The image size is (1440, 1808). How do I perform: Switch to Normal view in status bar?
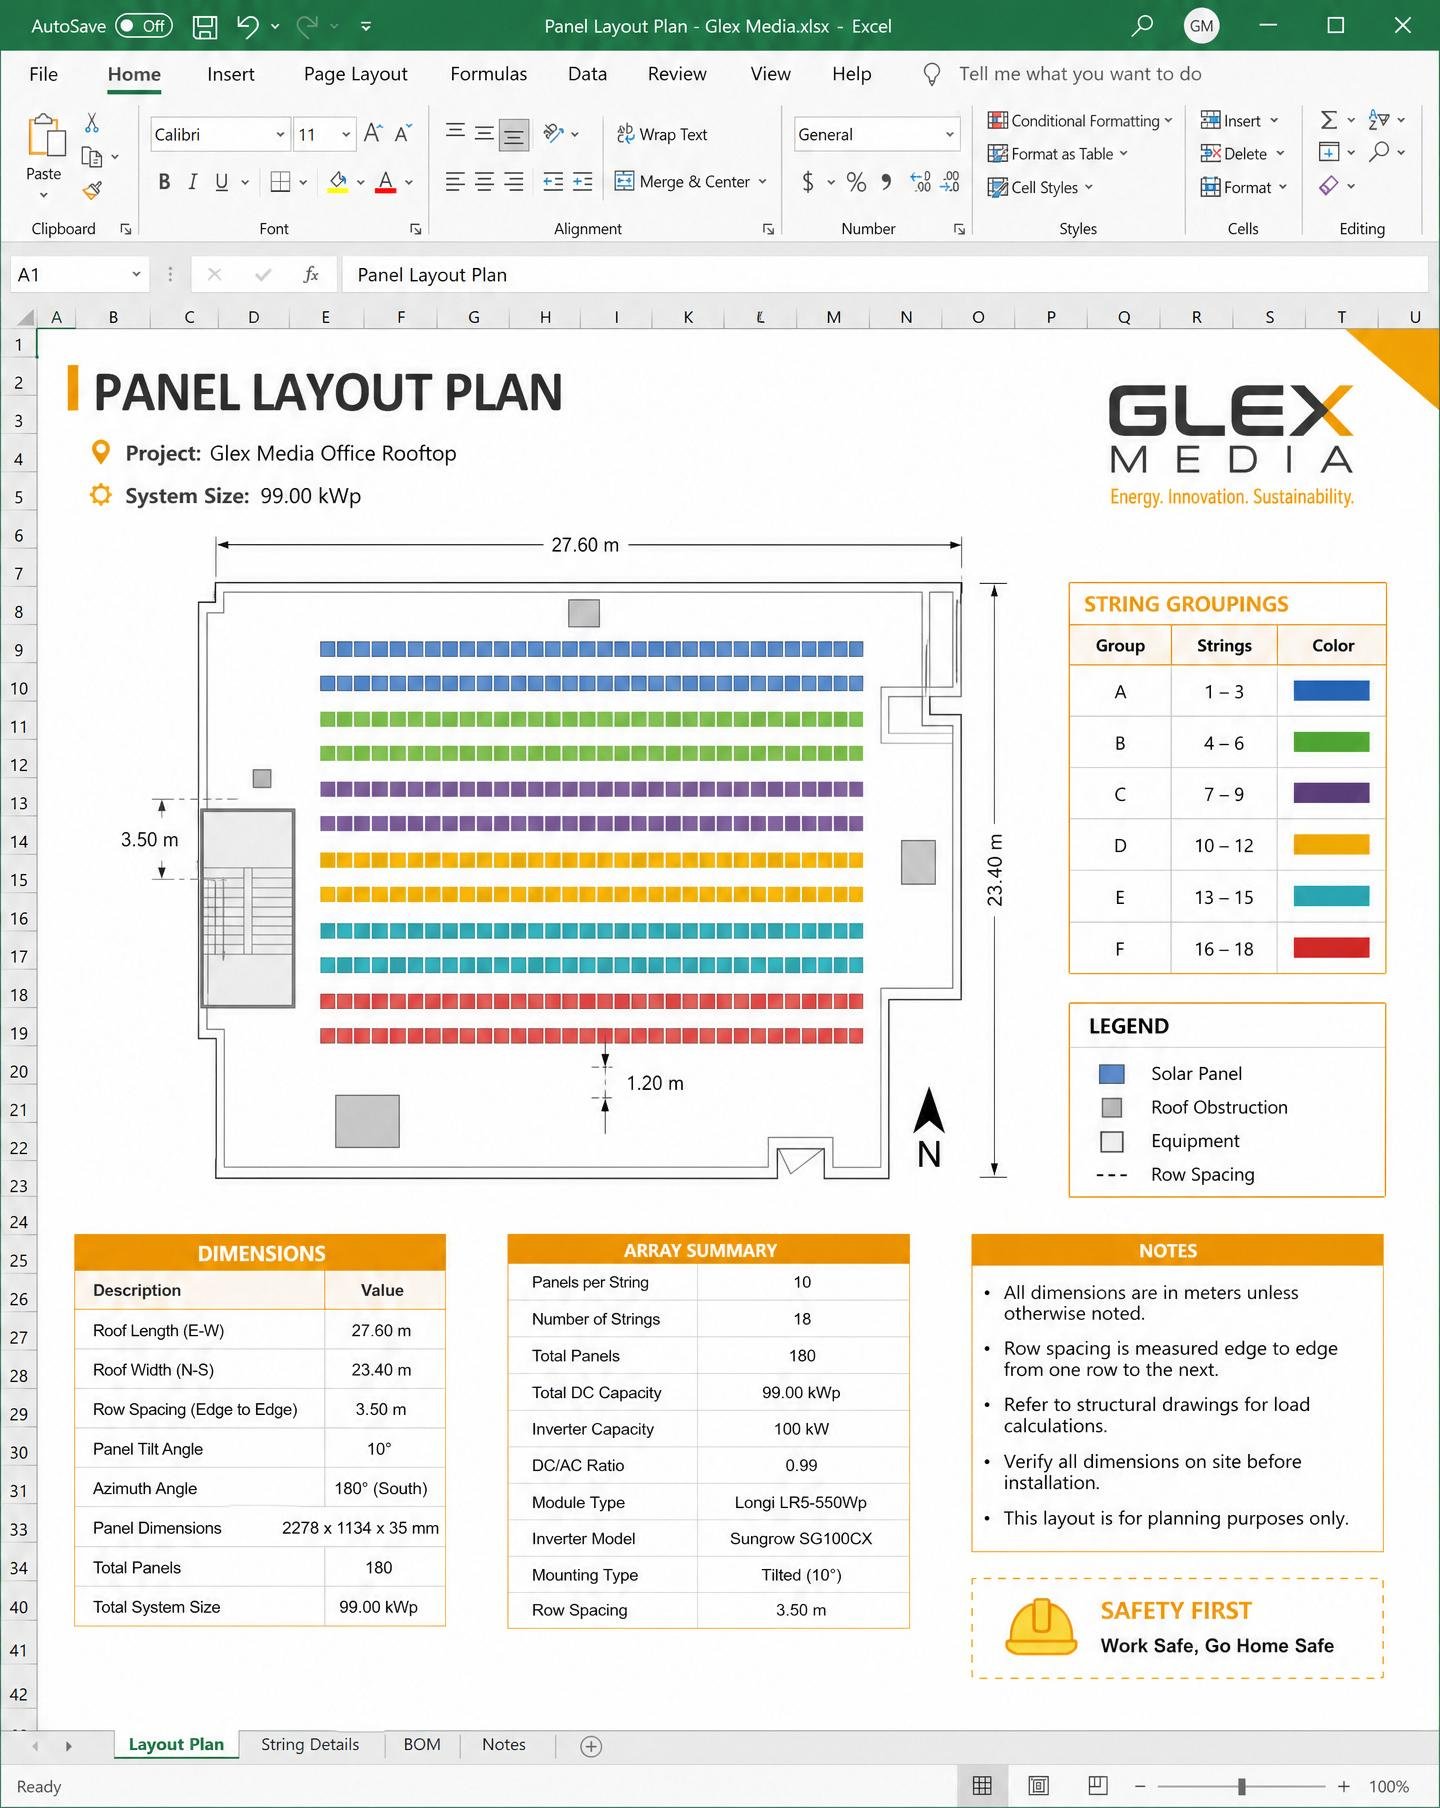click(982, 1786)
